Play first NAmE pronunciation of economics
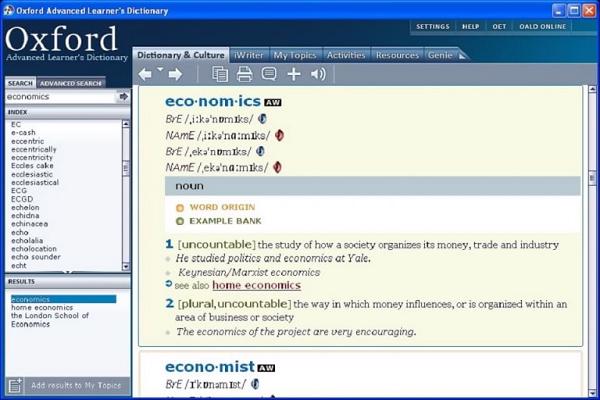 click(x=279, y=135)
